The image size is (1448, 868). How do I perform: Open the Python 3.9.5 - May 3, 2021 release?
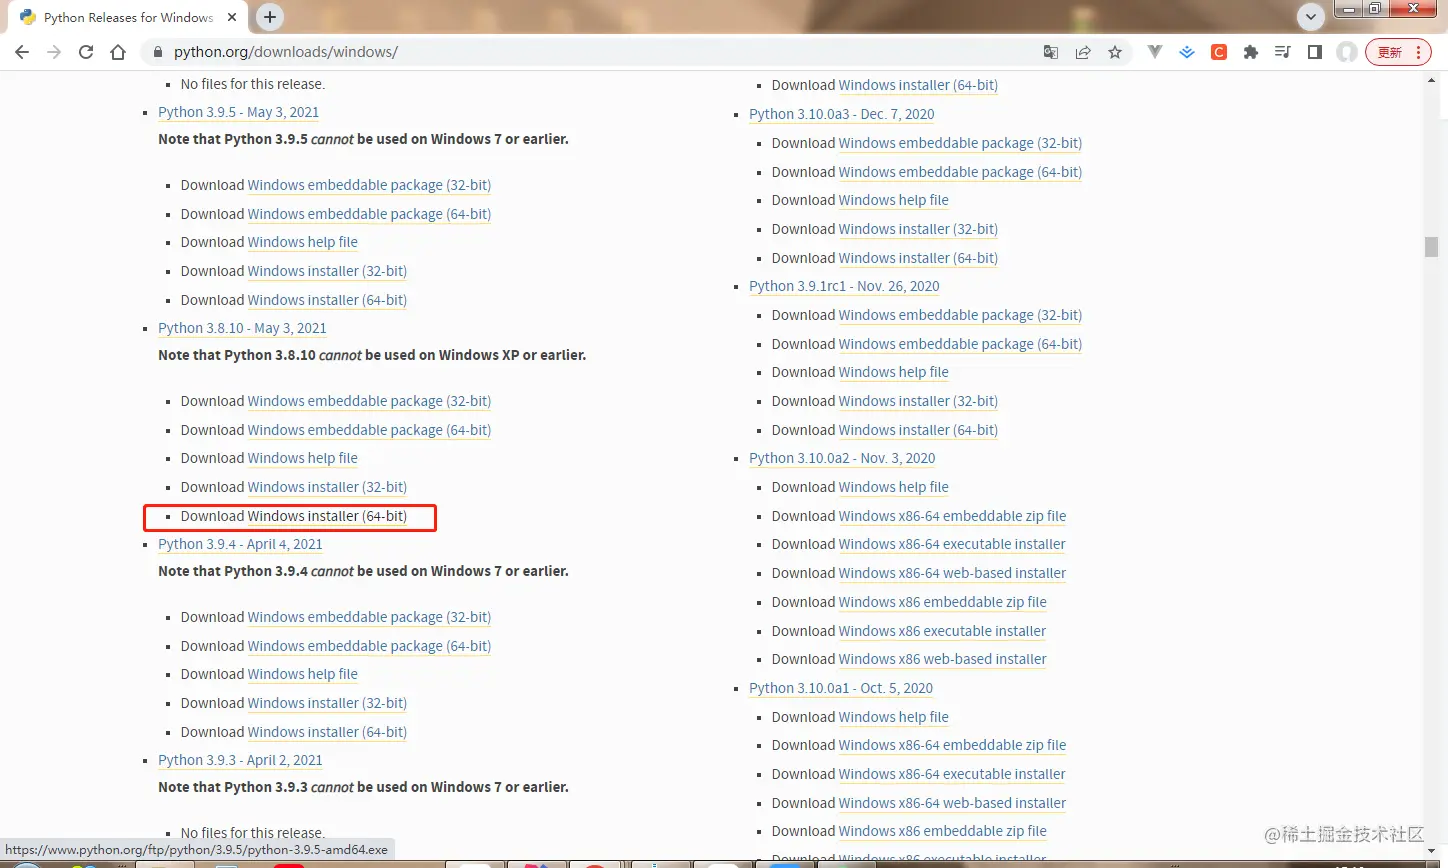click(x=238, y=112)
